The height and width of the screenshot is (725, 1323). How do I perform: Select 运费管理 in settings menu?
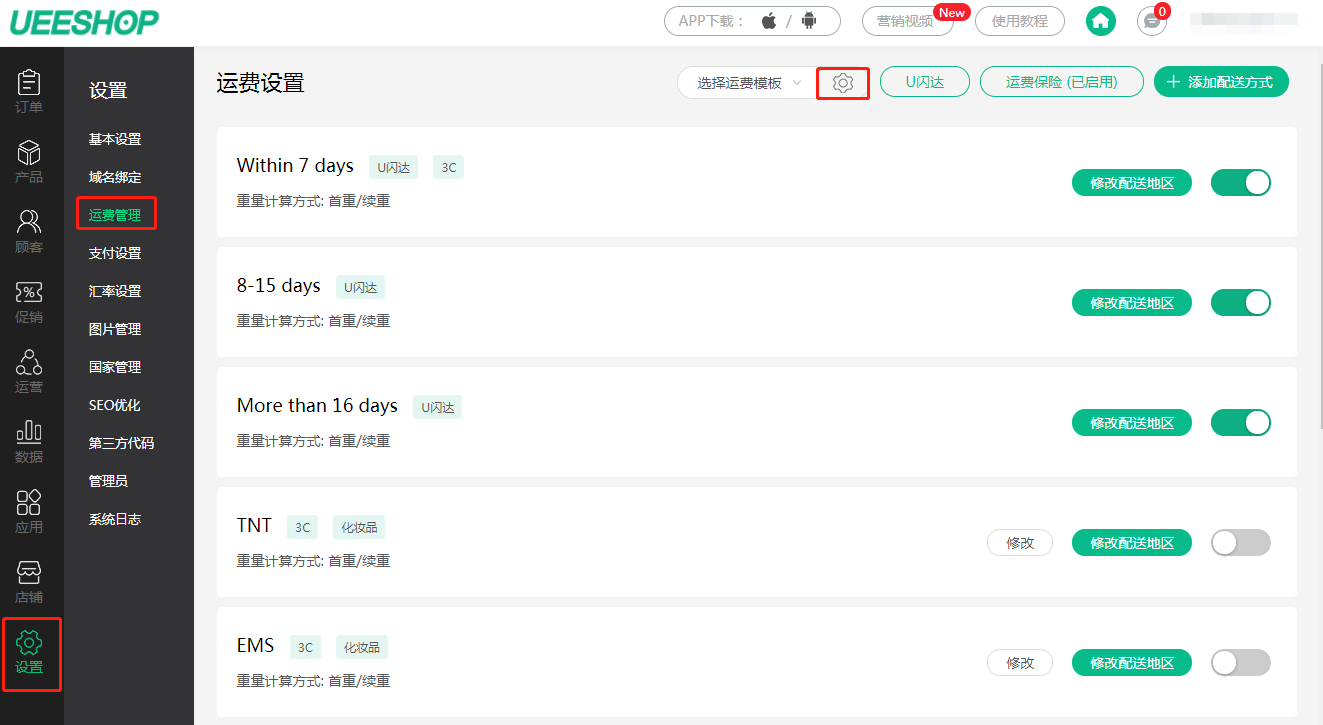click(115, 214)
